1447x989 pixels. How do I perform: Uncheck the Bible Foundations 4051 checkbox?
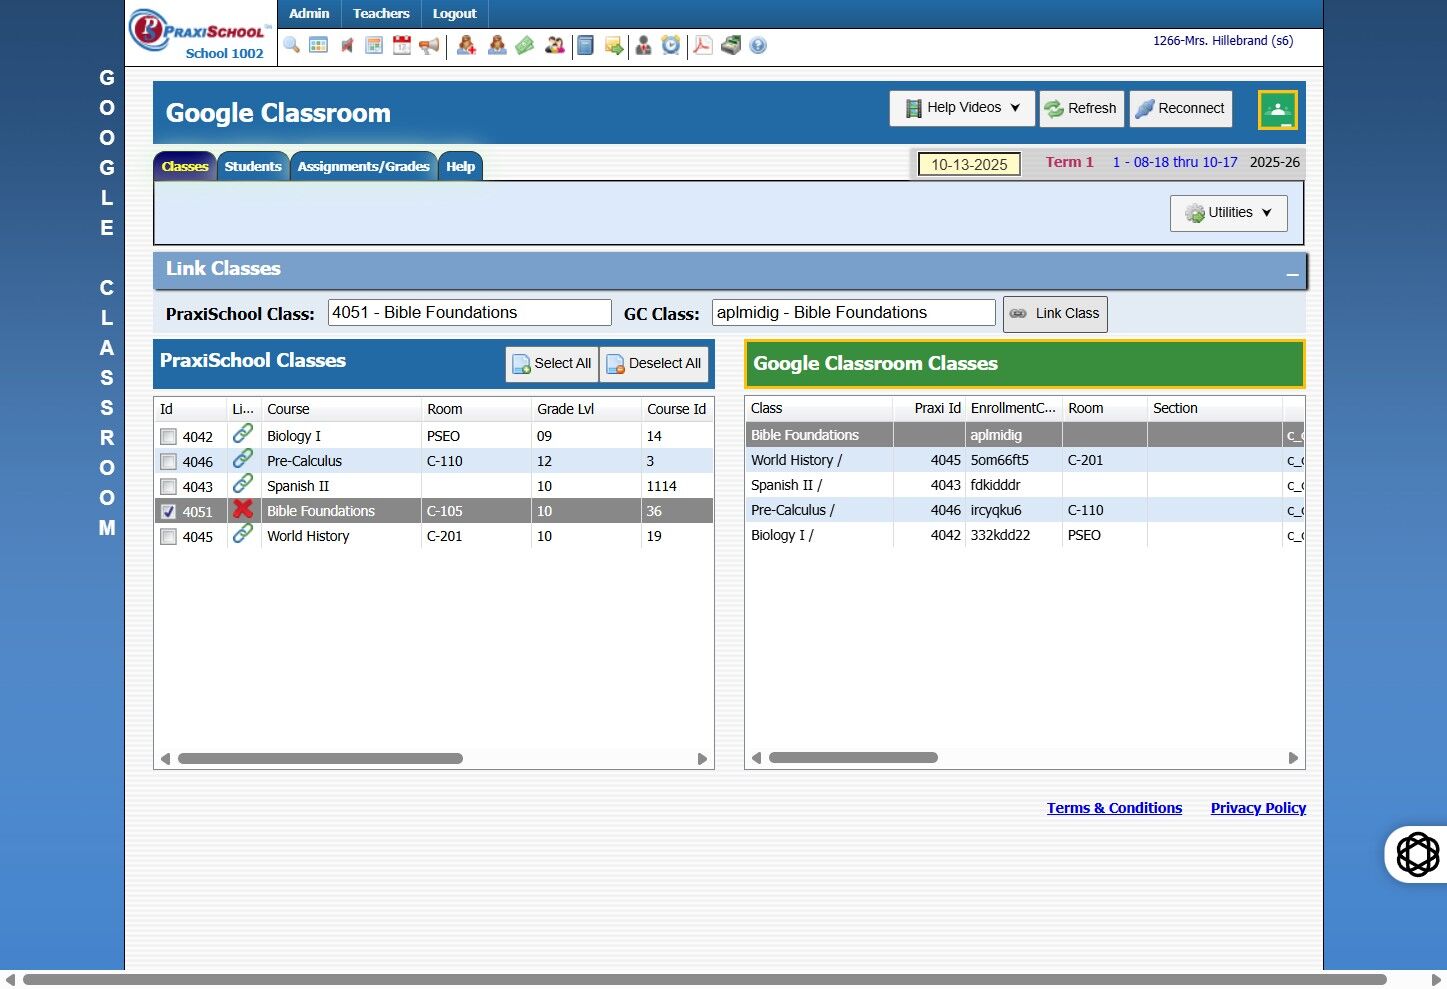[169, 512]
